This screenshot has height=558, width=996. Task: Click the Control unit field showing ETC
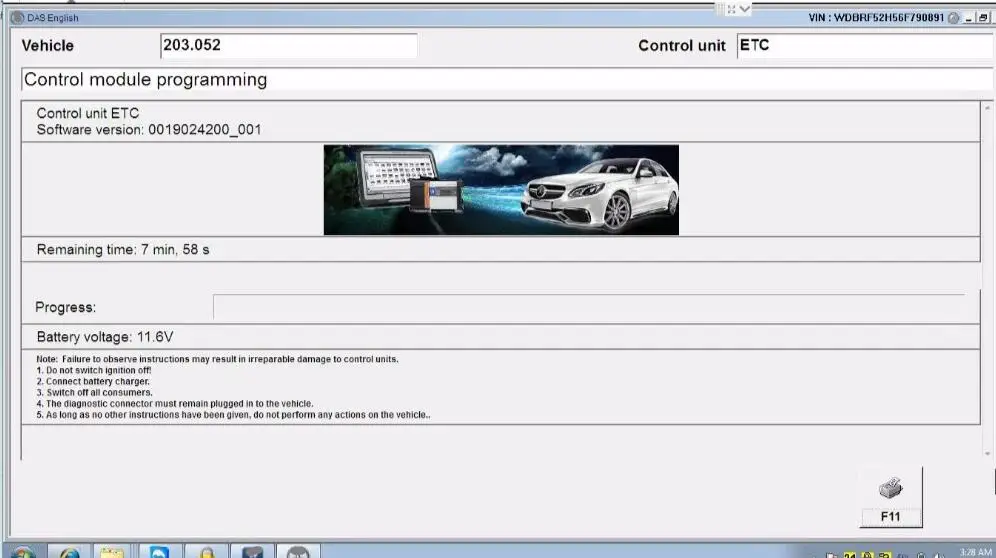866,46
